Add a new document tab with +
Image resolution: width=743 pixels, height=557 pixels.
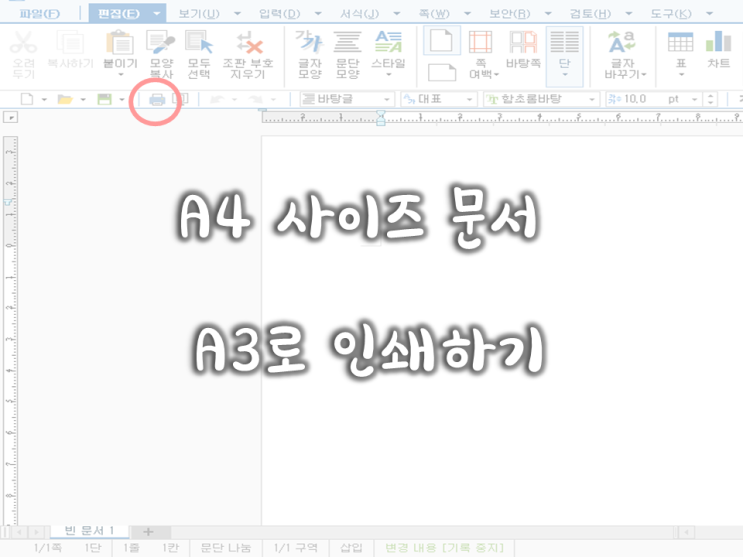pos(148,532)
